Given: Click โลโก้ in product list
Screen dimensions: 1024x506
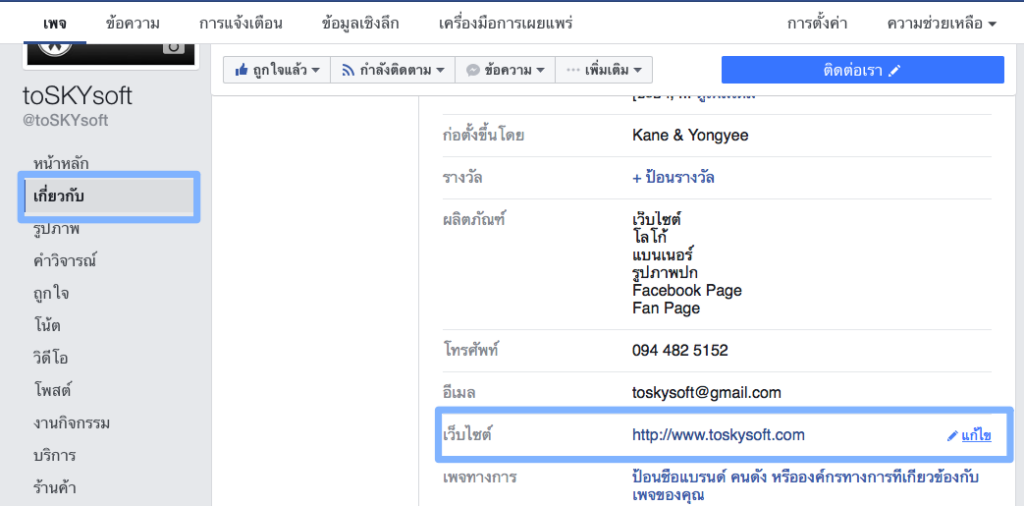Looking at the screenshot, I should pyautogui.click(x=649, y=236).
